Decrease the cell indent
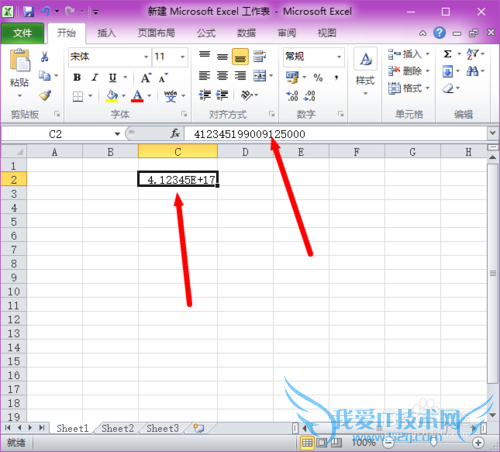Viewport: 500px width, 452px height. pyautogui.click(x=205, y=95)
